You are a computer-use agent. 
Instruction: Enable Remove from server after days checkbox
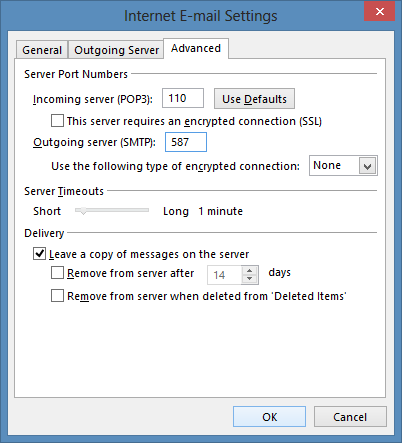pyautogui.click(x=57, y=272)
